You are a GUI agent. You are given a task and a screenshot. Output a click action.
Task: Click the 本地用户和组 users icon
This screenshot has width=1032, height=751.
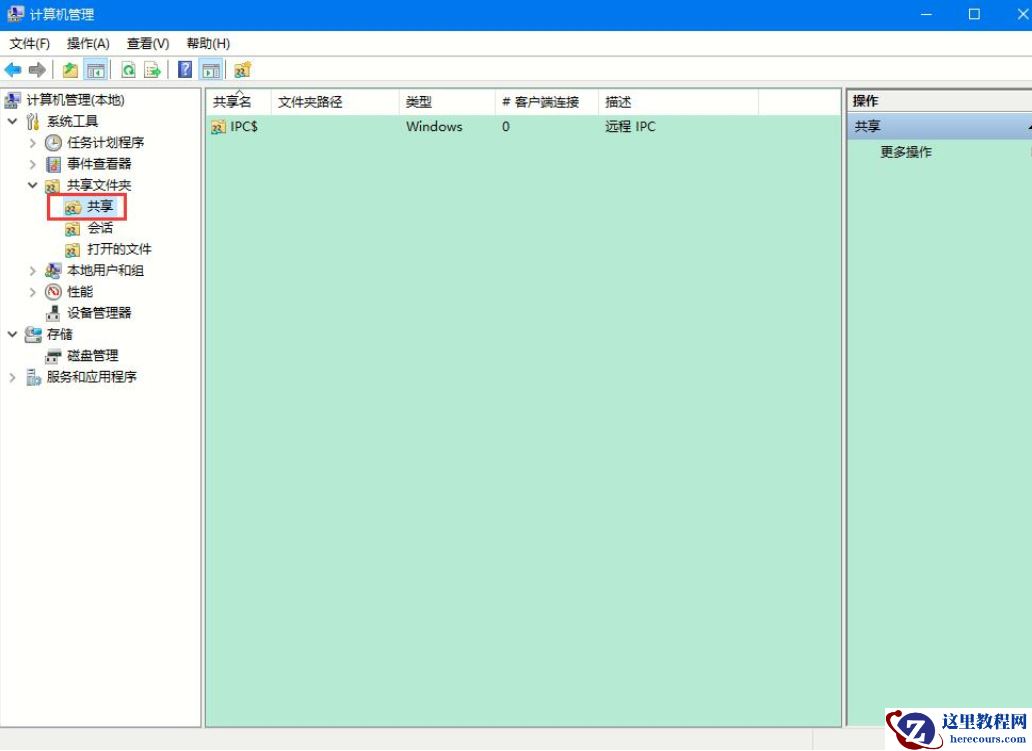[53, 271]
